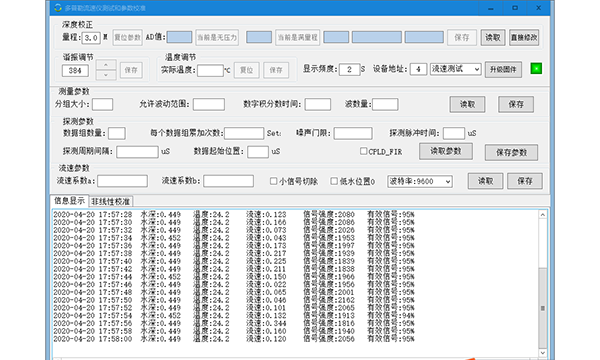Click the log panel vertical scrollbar thumb
Image resolution: width=600 pixels, height=360 pixels.
(x=543, y=308)
